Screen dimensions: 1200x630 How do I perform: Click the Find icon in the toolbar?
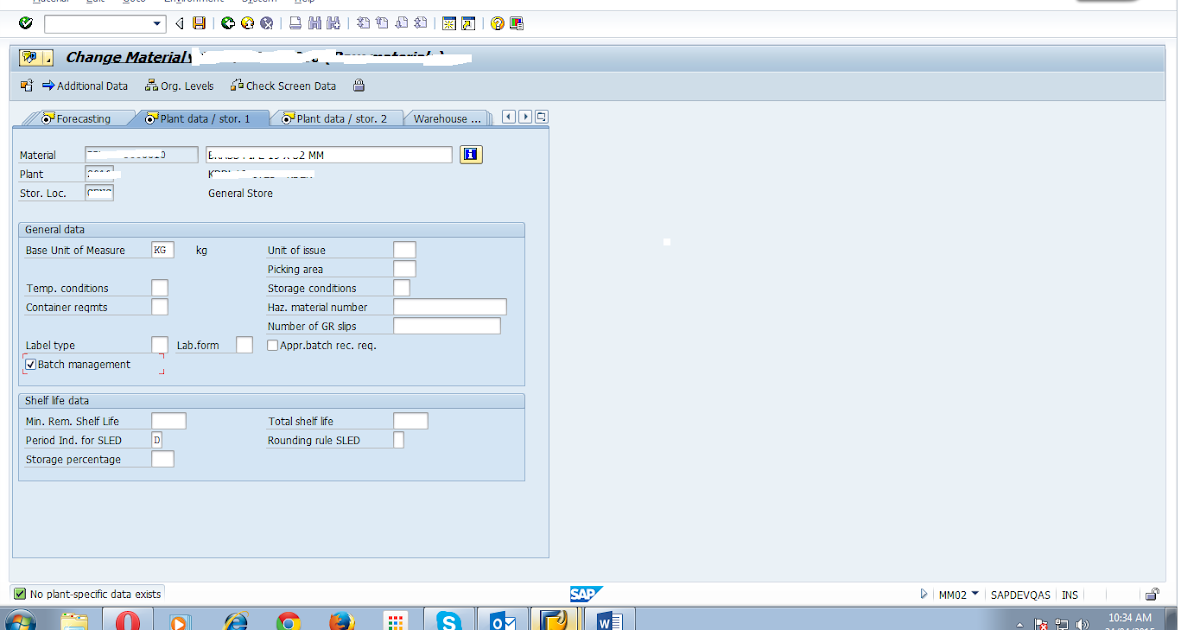[x=315, y=23]
